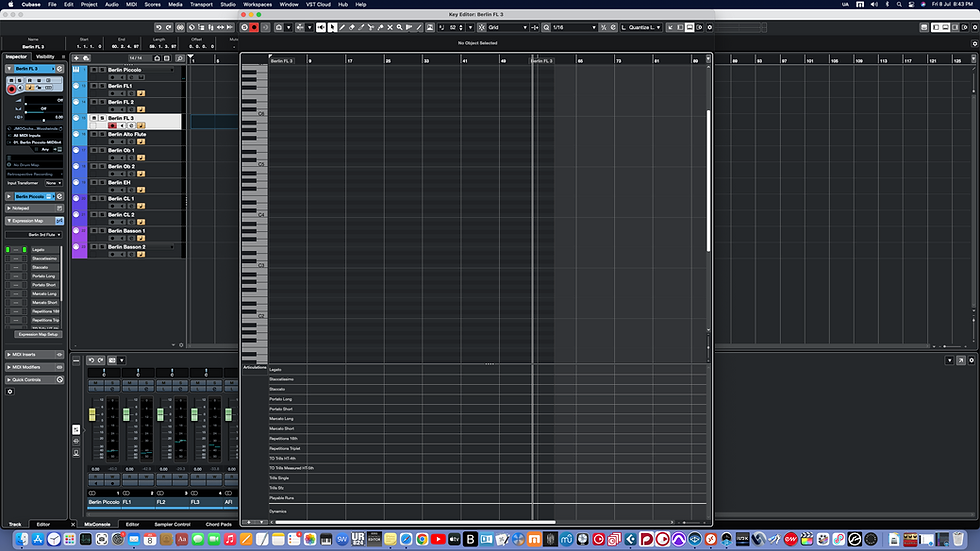This screenshot has width=980, height=551.
Task: Click Key Editor vertical scrollbar
Action: click(x=708, y=181)
